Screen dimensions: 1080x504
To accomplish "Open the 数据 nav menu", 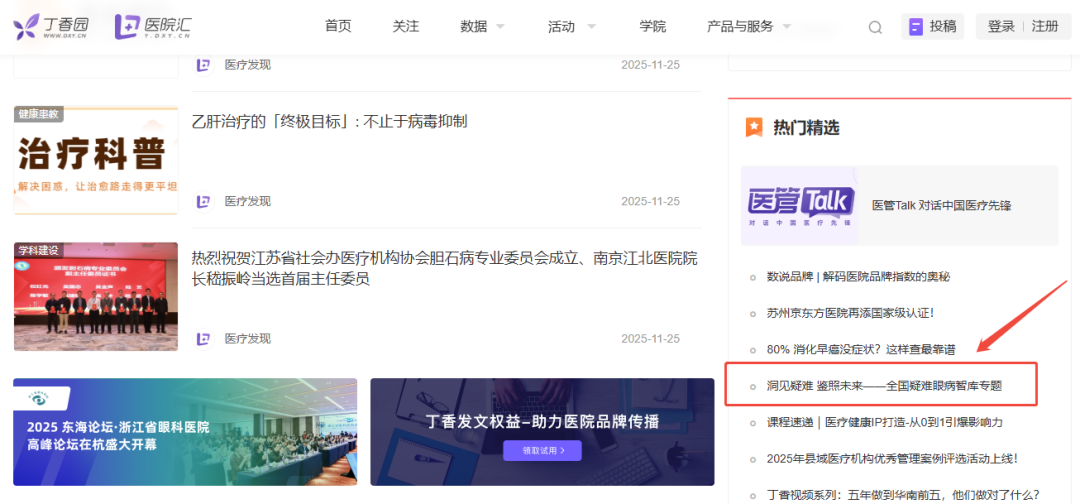I will (x=474, y=27).
